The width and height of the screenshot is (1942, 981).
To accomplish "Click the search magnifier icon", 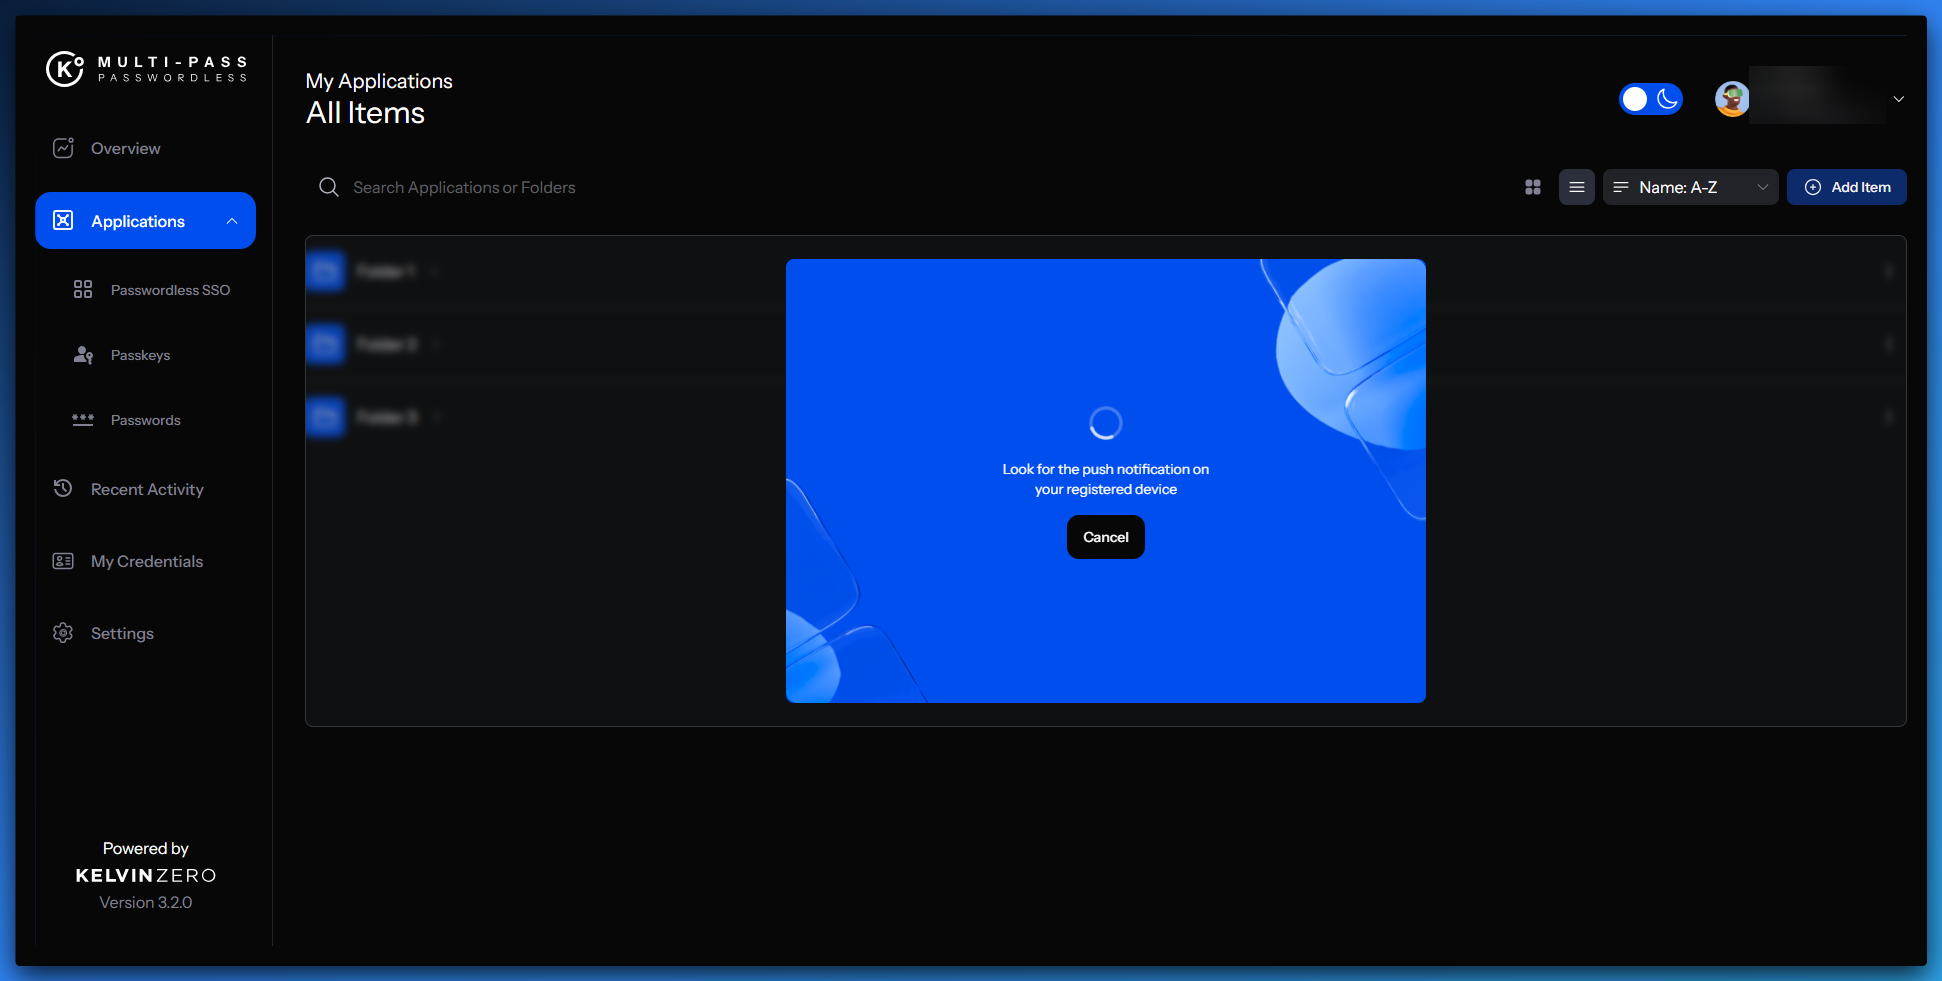I will 328,187.
